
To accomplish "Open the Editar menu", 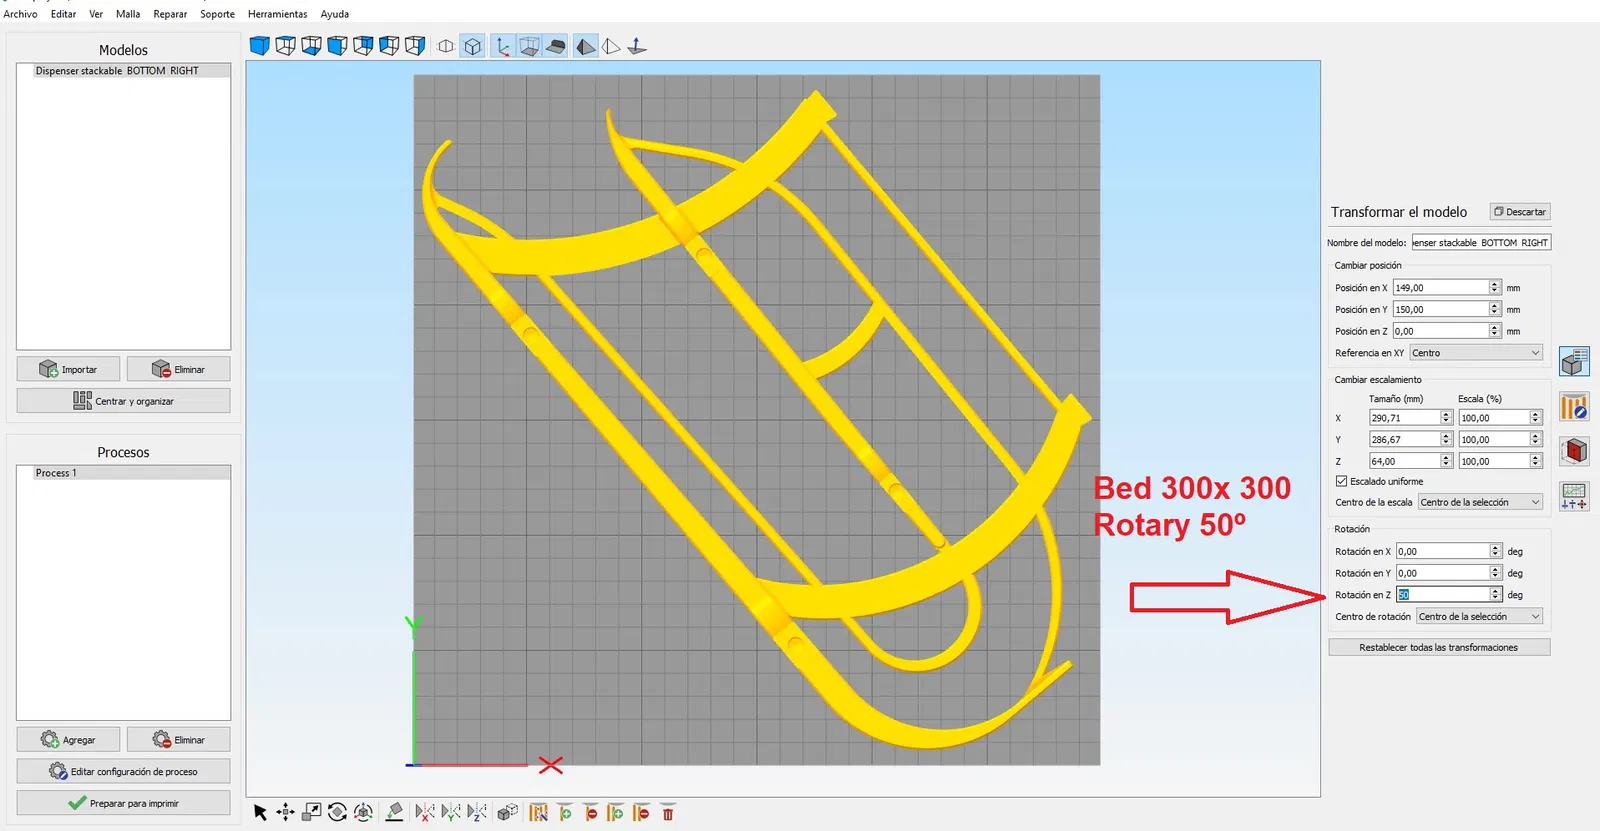I will (64, 14).
